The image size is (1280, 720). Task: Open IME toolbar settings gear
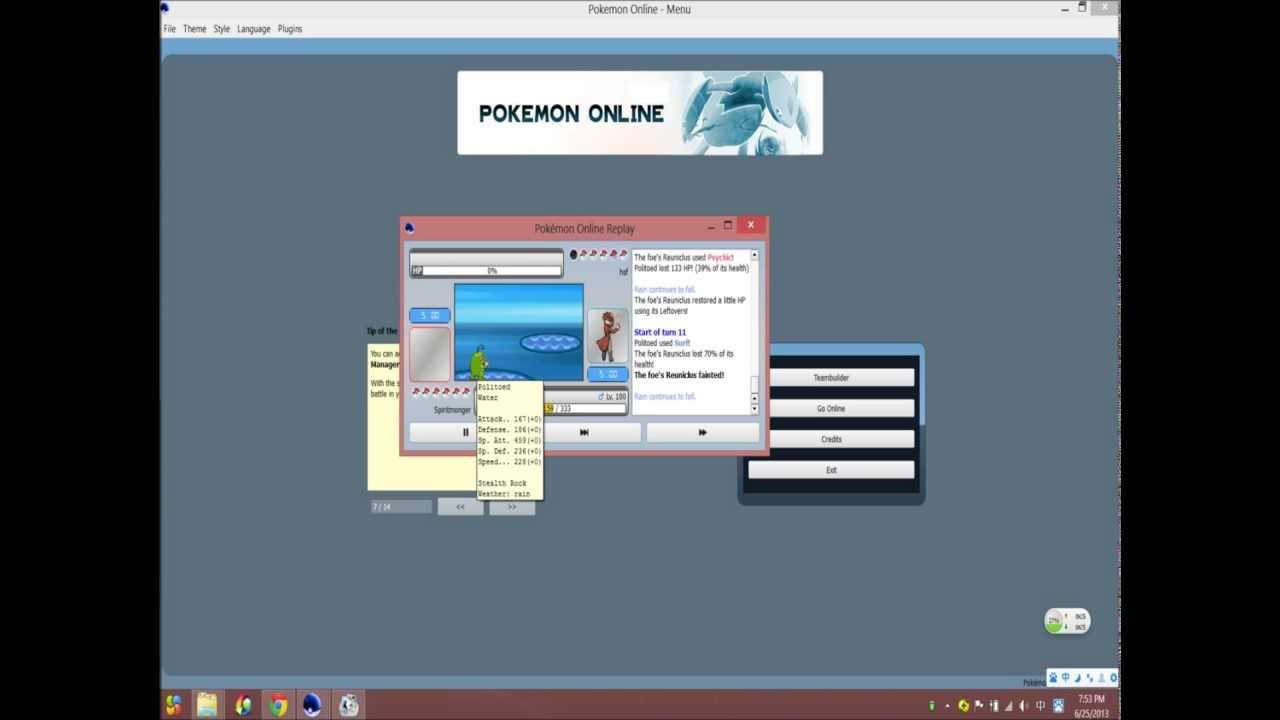[x=1113, y=678]
